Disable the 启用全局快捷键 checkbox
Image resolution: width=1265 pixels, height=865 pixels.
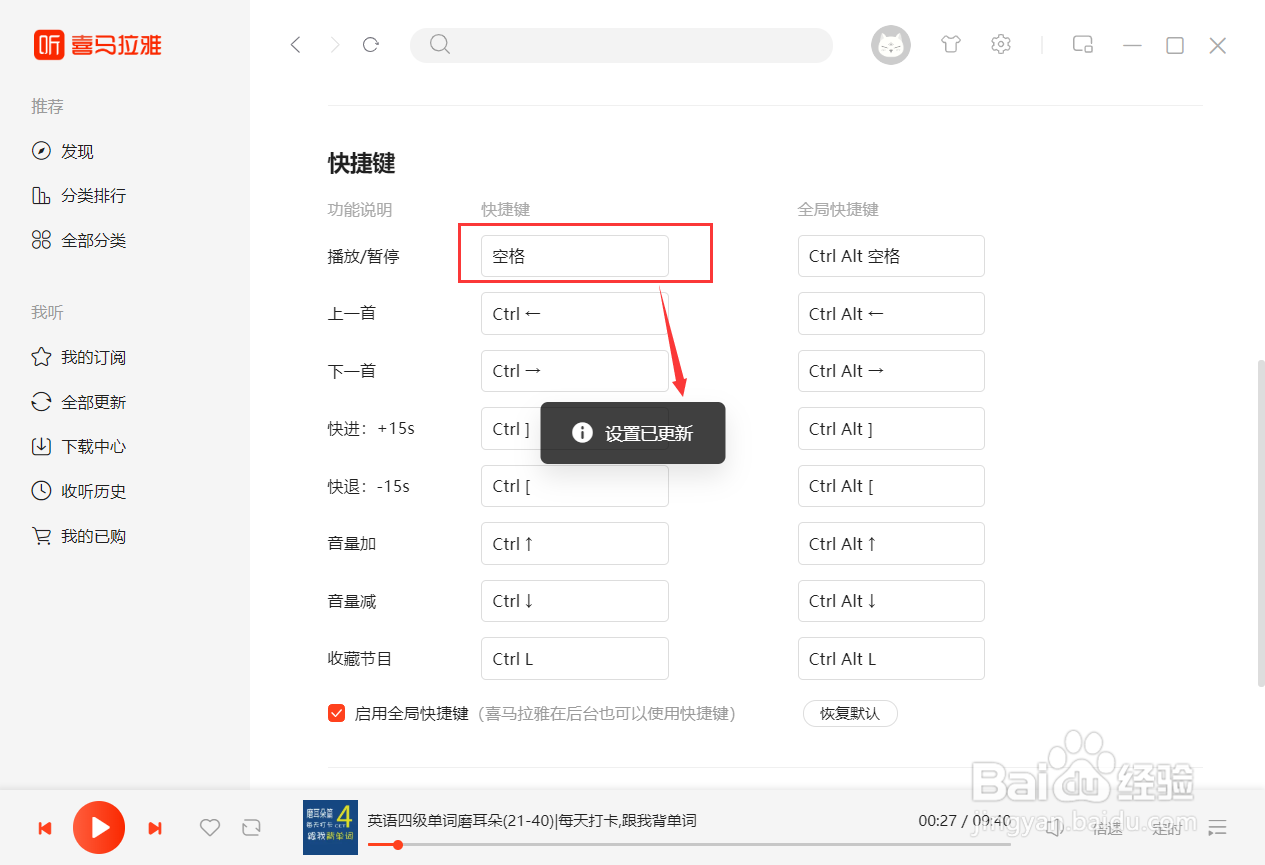click(336, 712)
